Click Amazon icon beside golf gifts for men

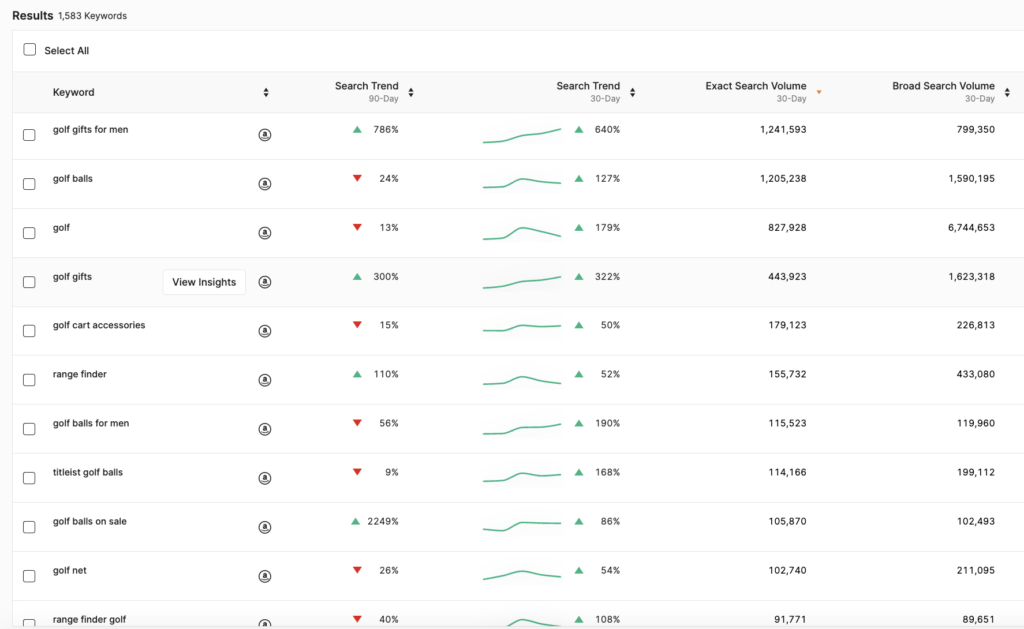click(x=265, y=135)
